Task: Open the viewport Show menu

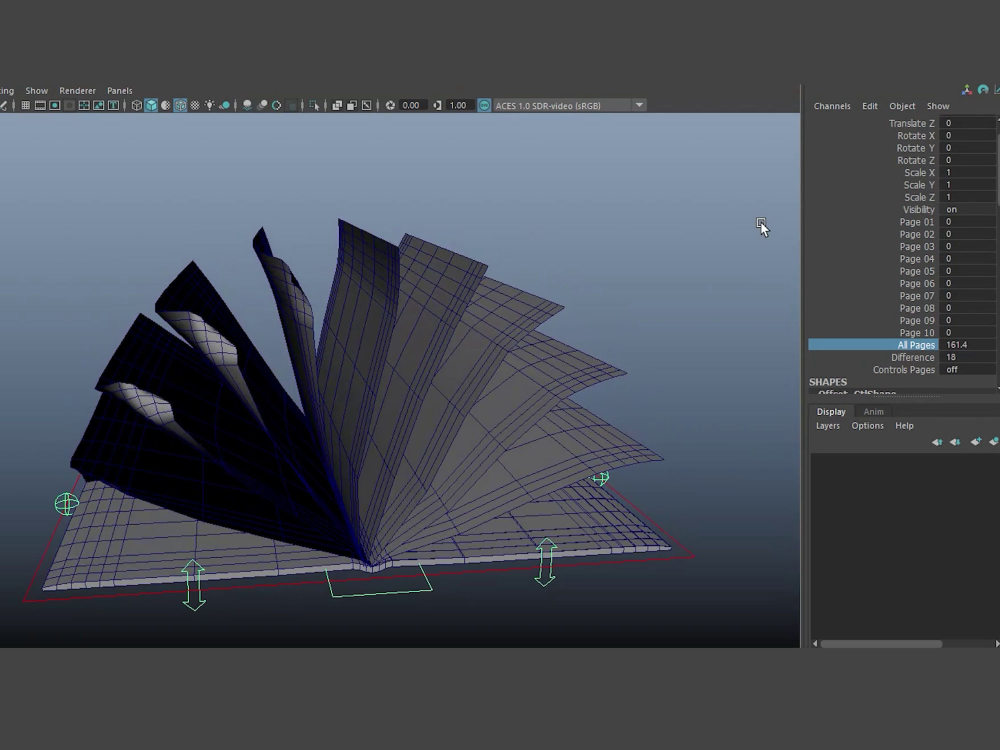Action: pos(36,91)
